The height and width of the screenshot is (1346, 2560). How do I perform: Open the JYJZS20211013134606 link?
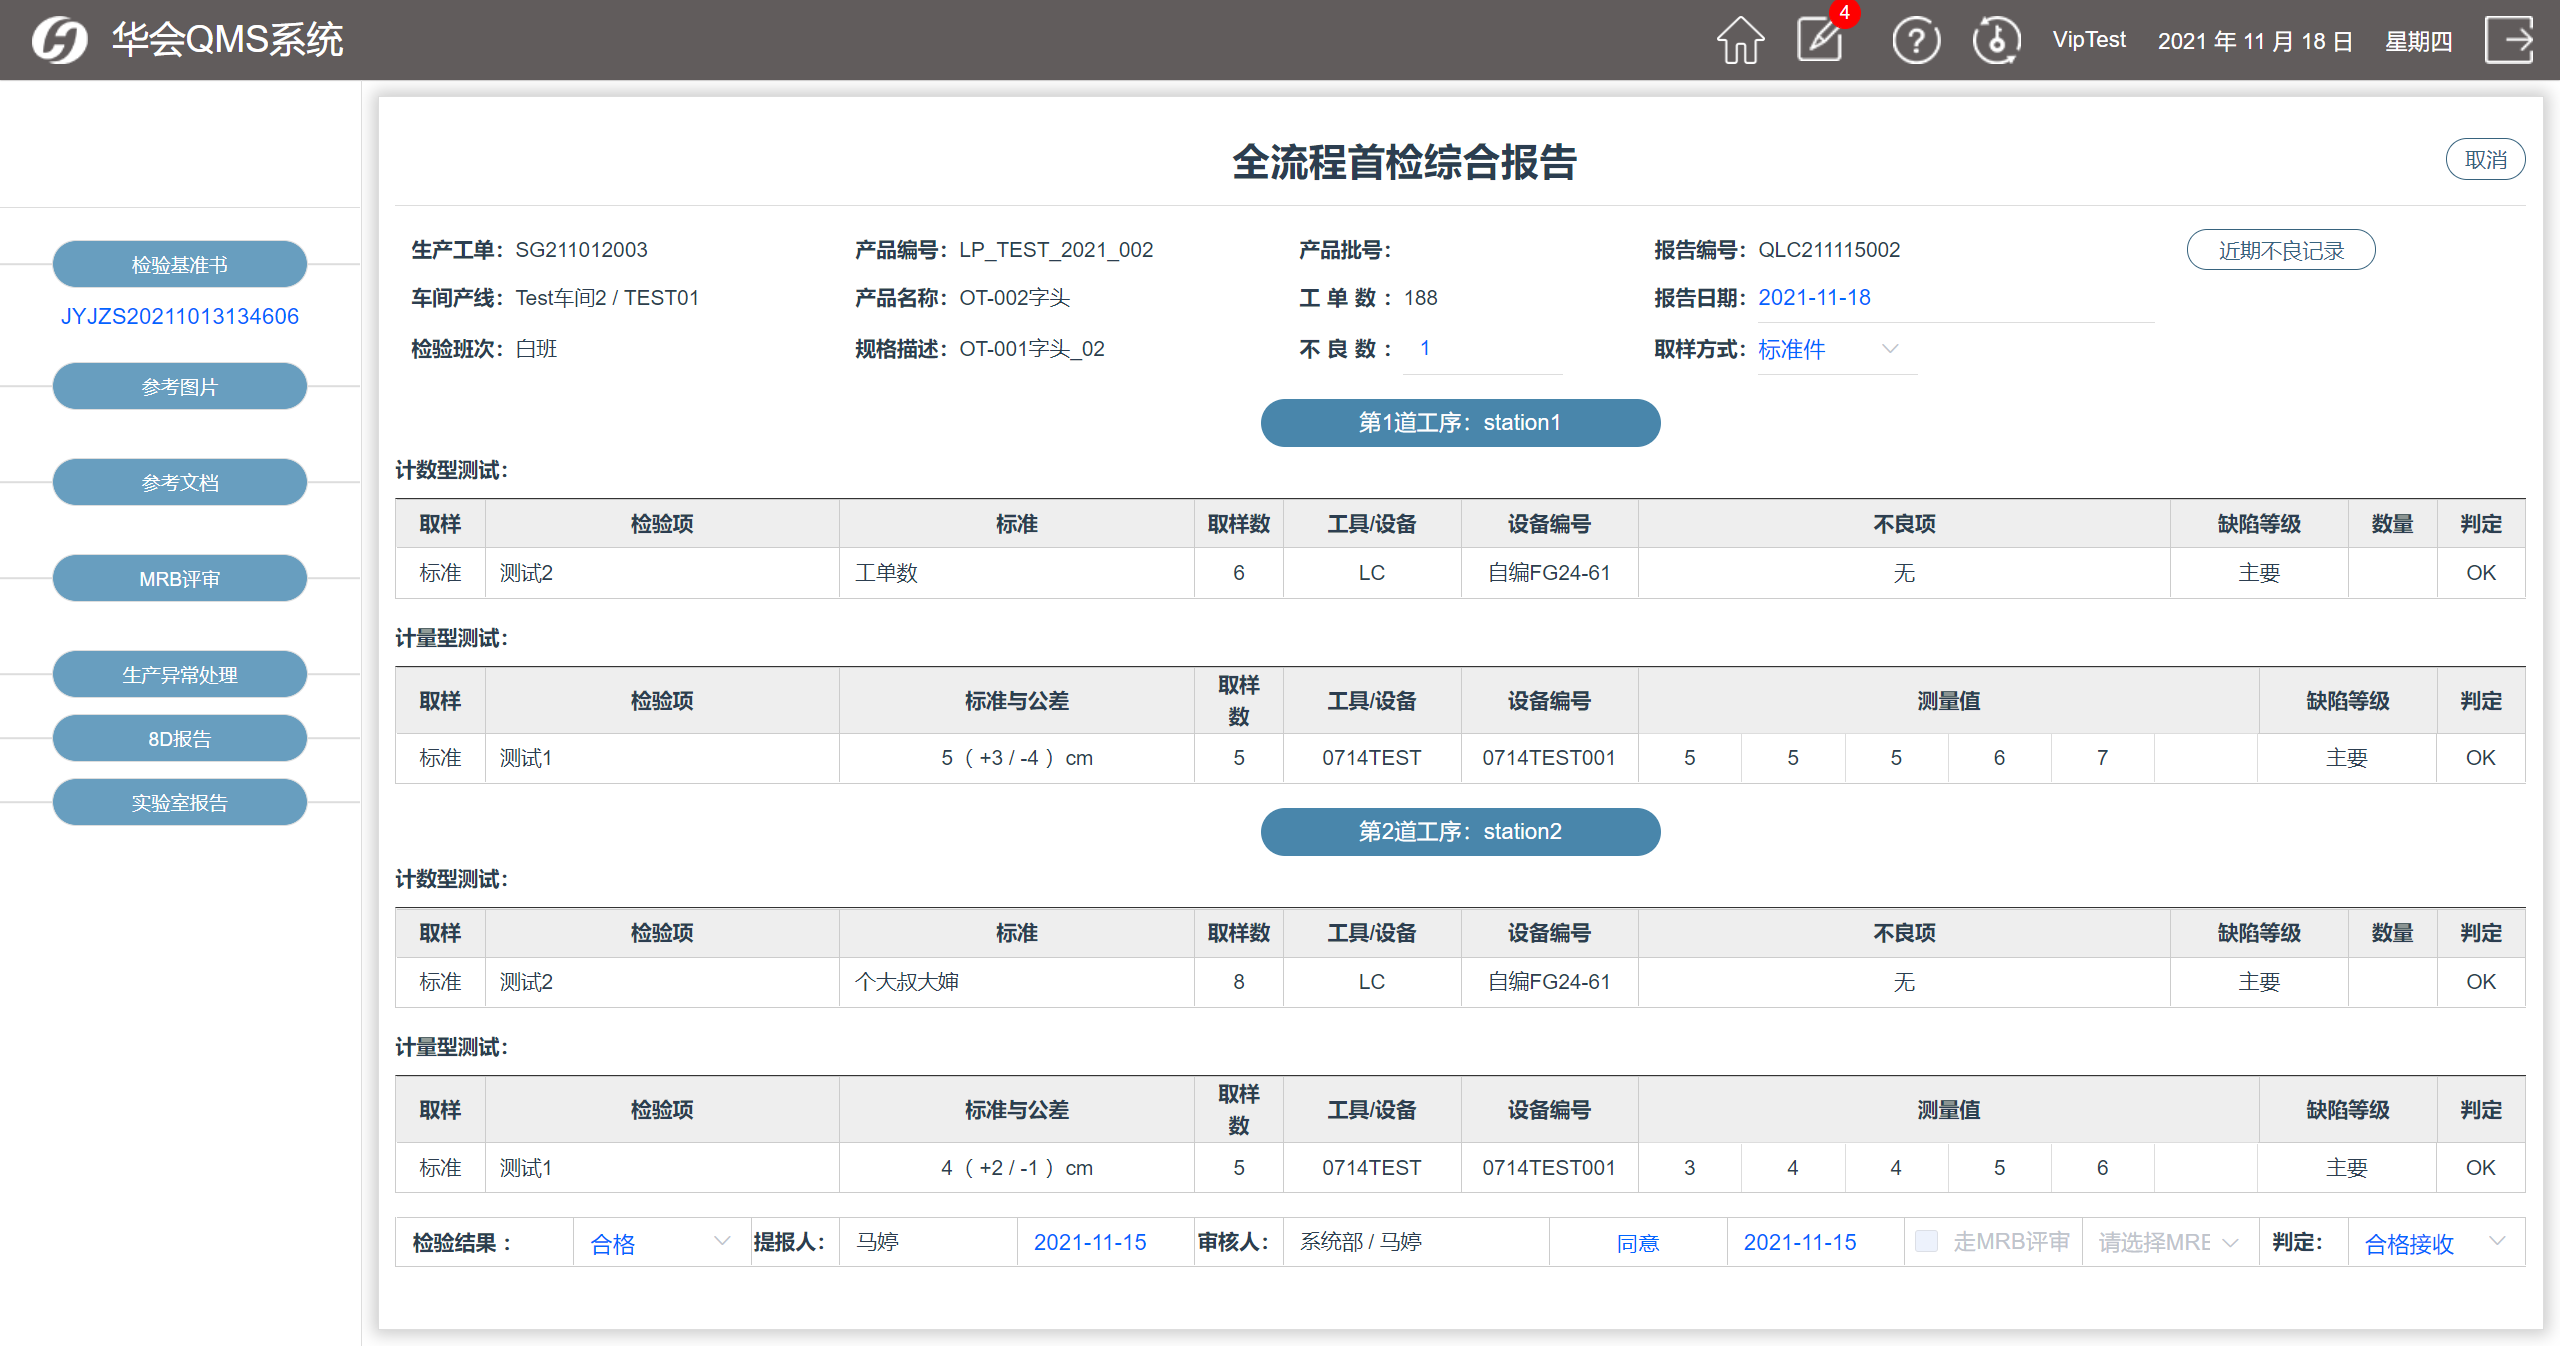[180, 316]
